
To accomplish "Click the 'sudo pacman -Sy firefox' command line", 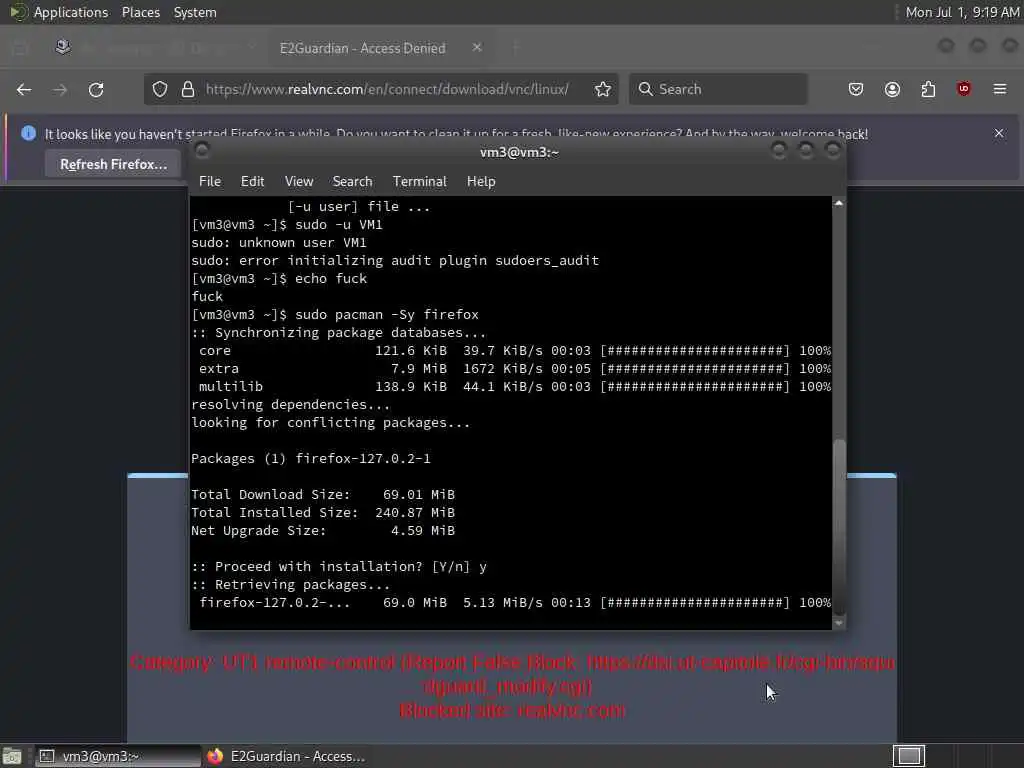I will click(x=335, y=315).
